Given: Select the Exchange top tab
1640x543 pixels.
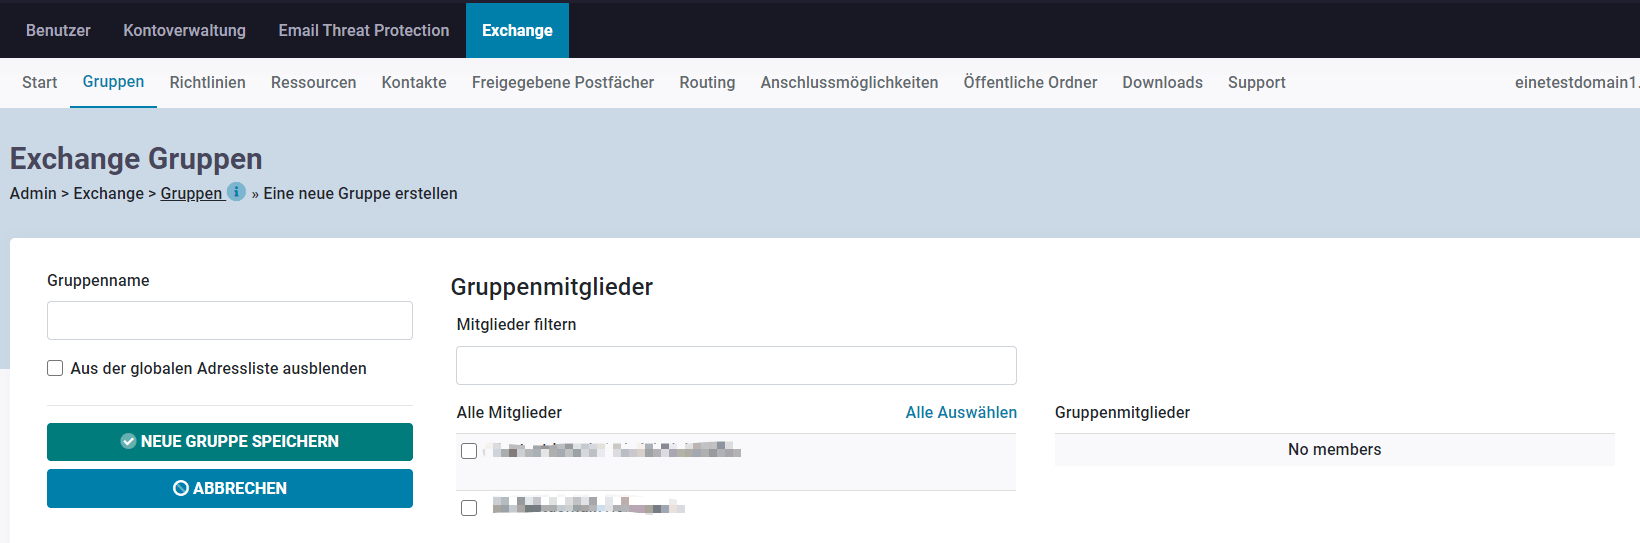Looking at the screenshot, I should coord(517,30).
